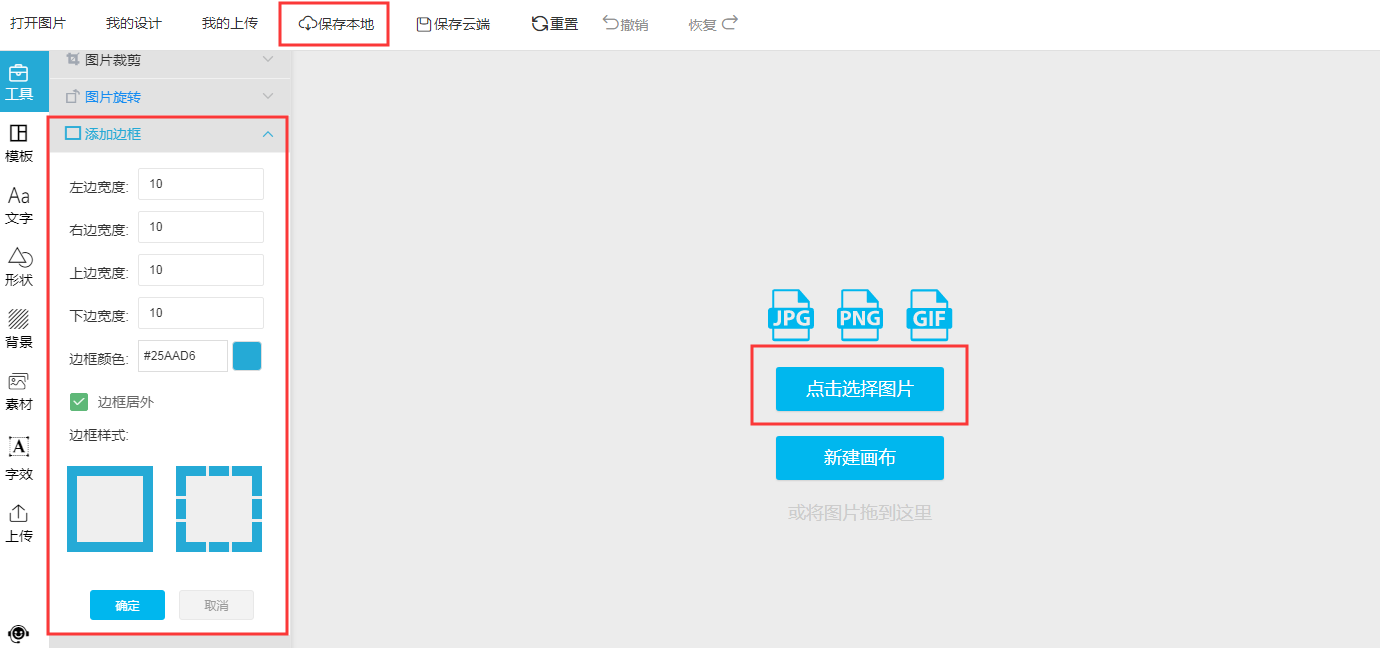Click the 边框颜色 hex code field
The image size is (1380, 648).
tap(183, 356)
